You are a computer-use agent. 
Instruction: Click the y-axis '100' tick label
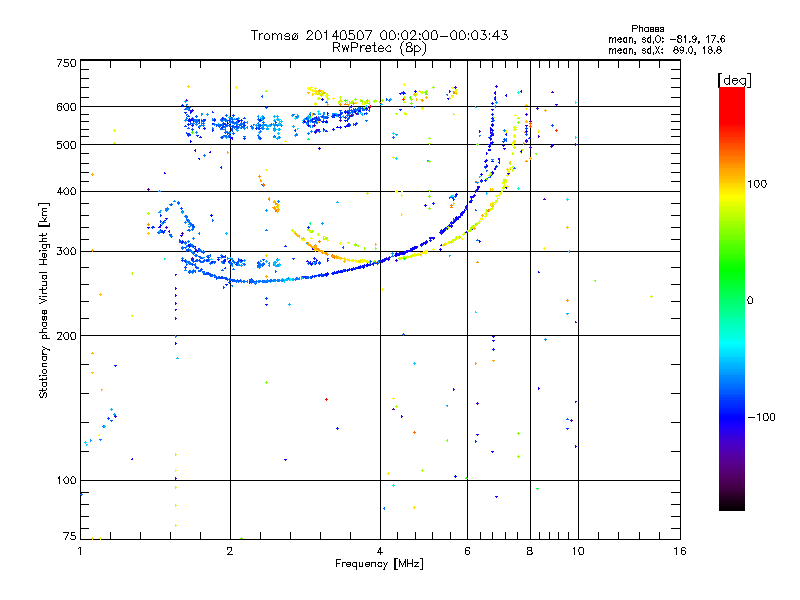click(x=67, y=481)
